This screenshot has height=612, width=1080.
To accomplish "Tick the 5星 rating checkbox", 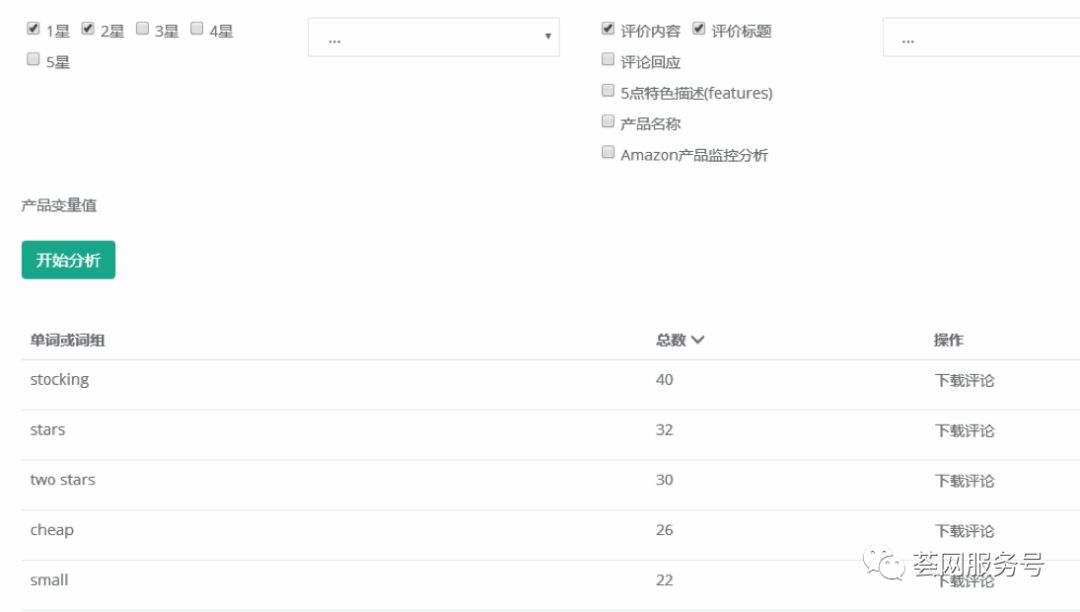I will click(x=33, y=60).
